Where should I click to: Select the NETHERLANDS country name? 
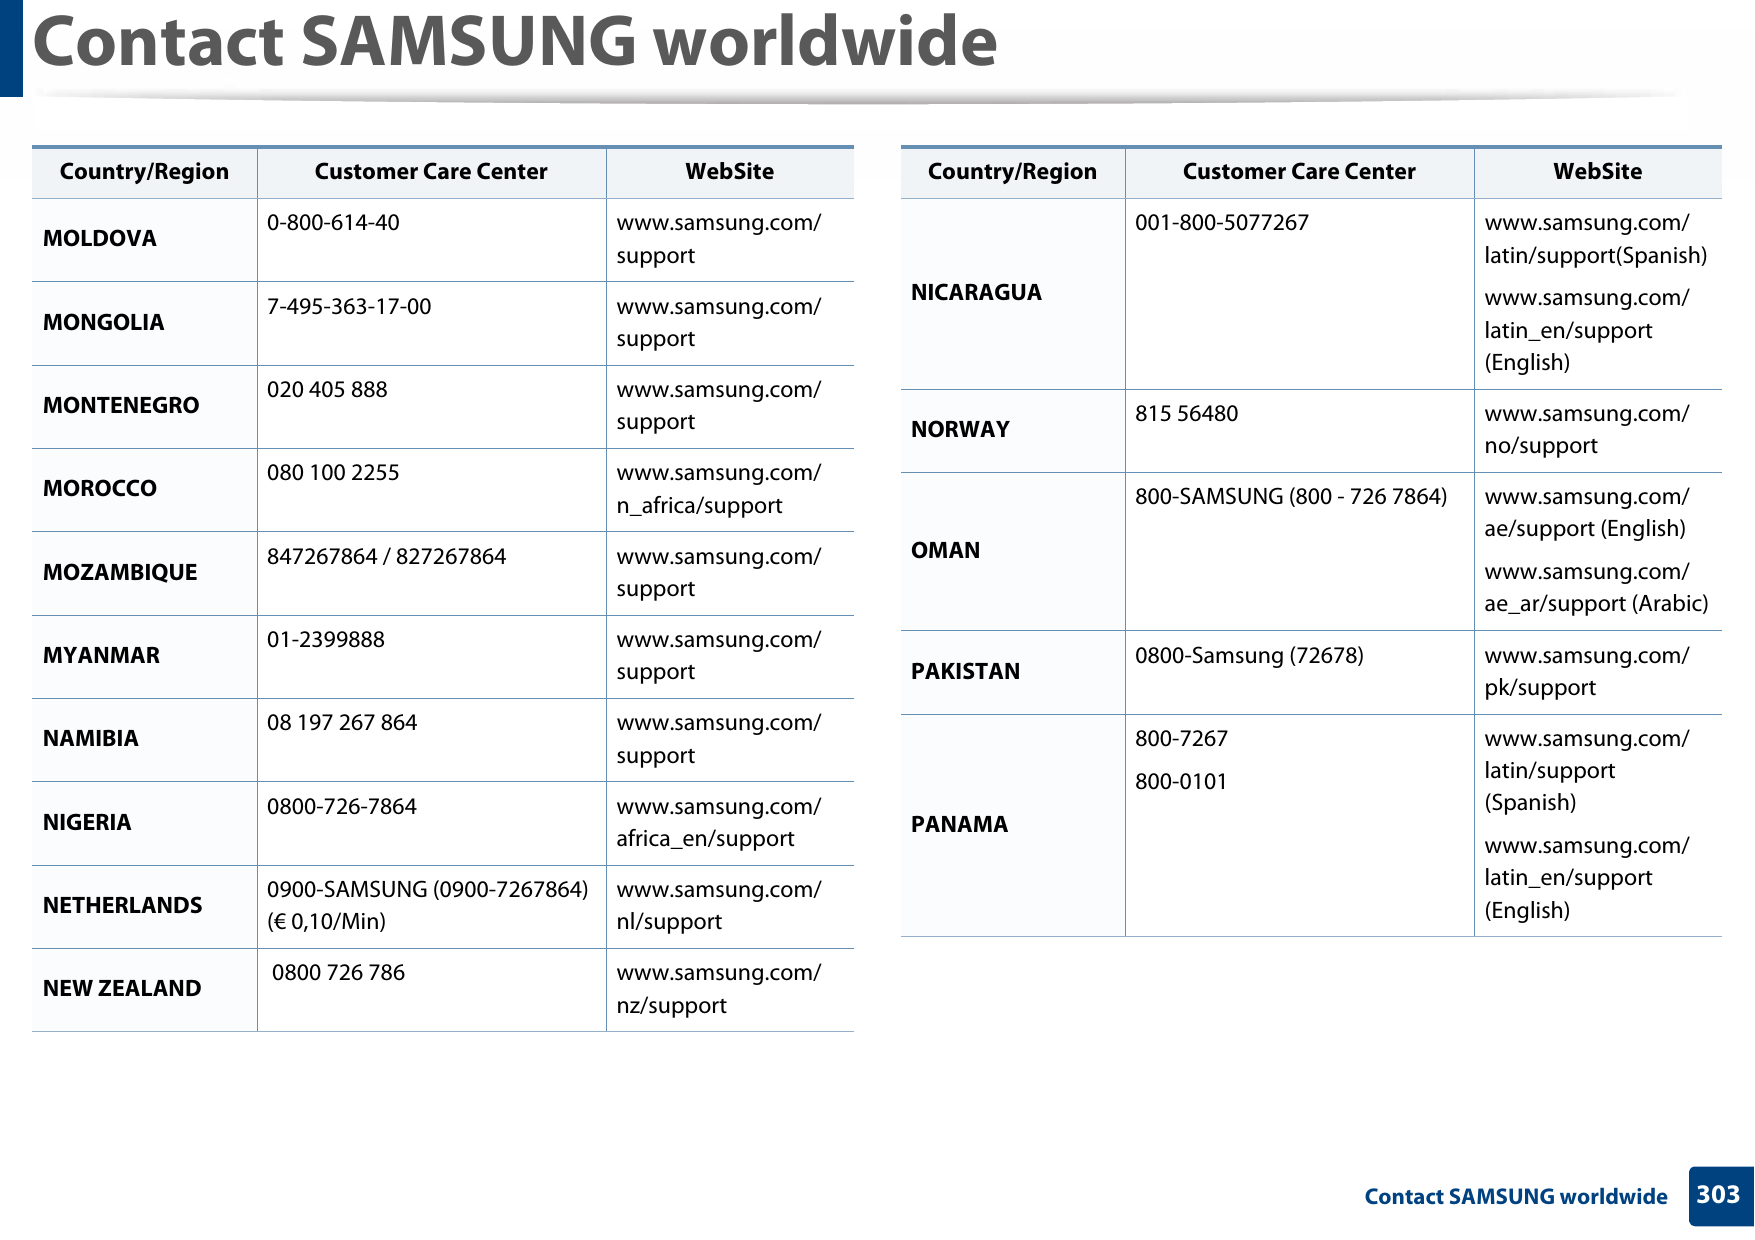pos(123,906)
